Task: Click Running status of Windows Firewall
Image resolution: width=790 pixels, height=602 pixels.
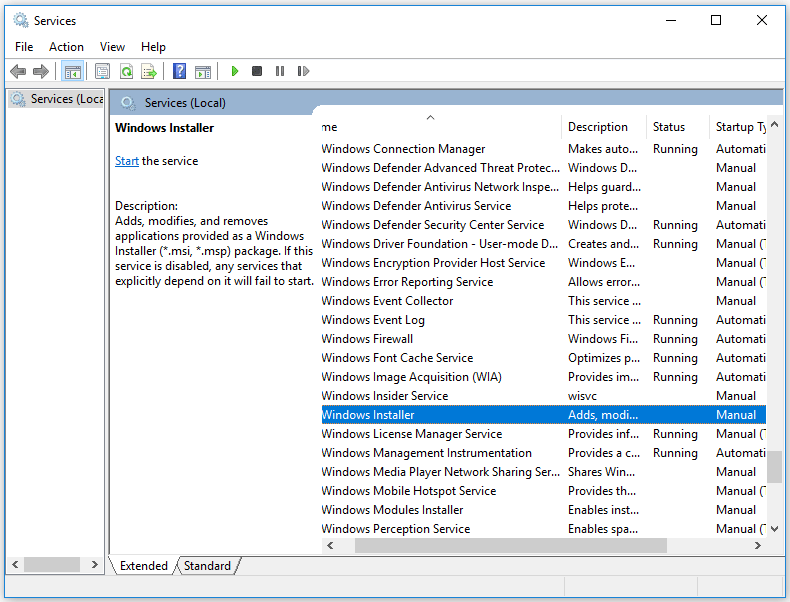Action: 675,339
